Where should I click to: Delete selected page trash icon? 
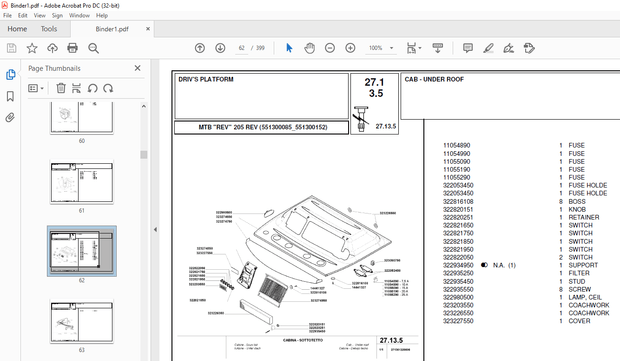tap(61, 88)
